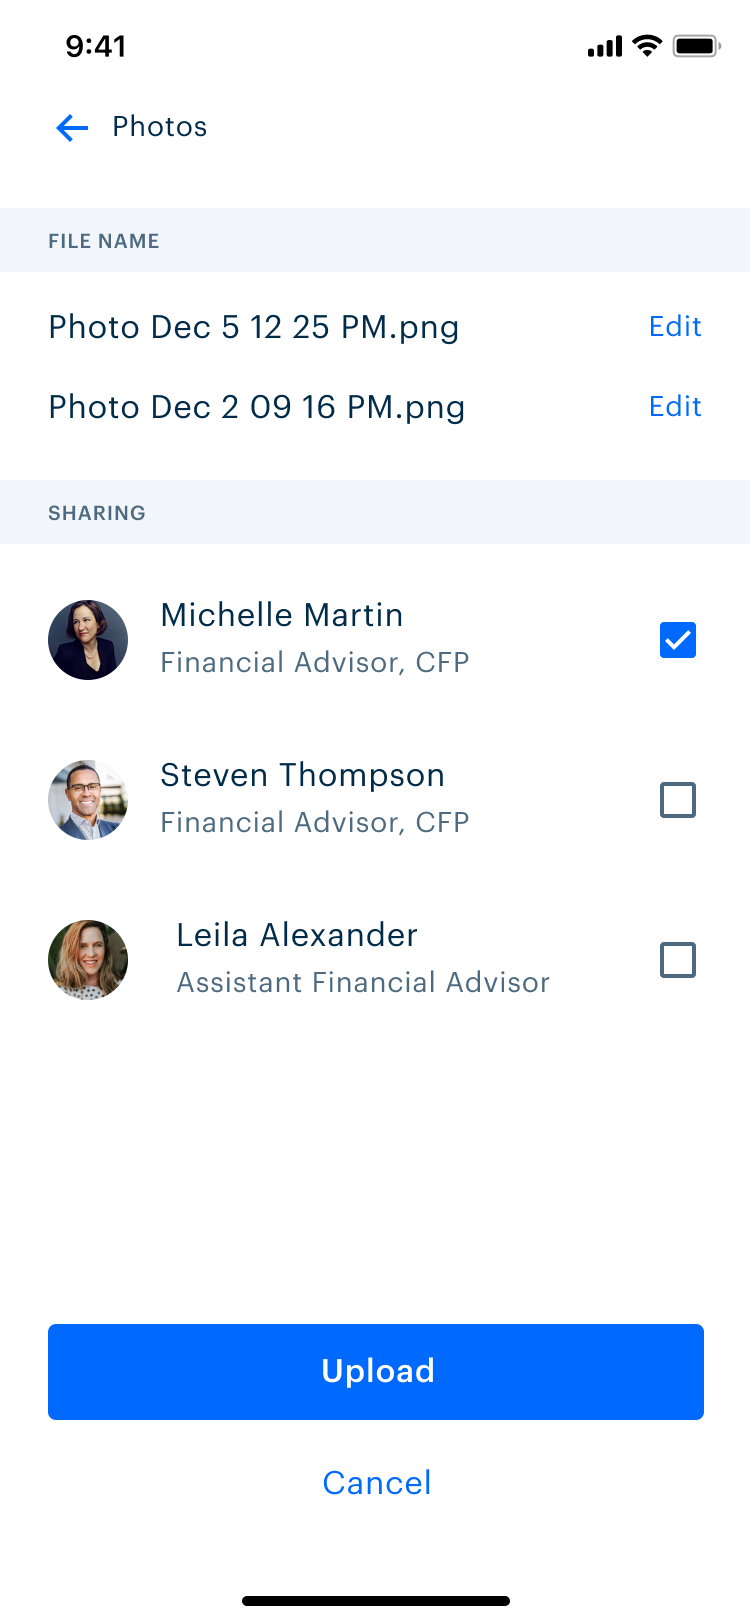
Task: Edit the Photo Dec 2 file name
Action: 675,407
